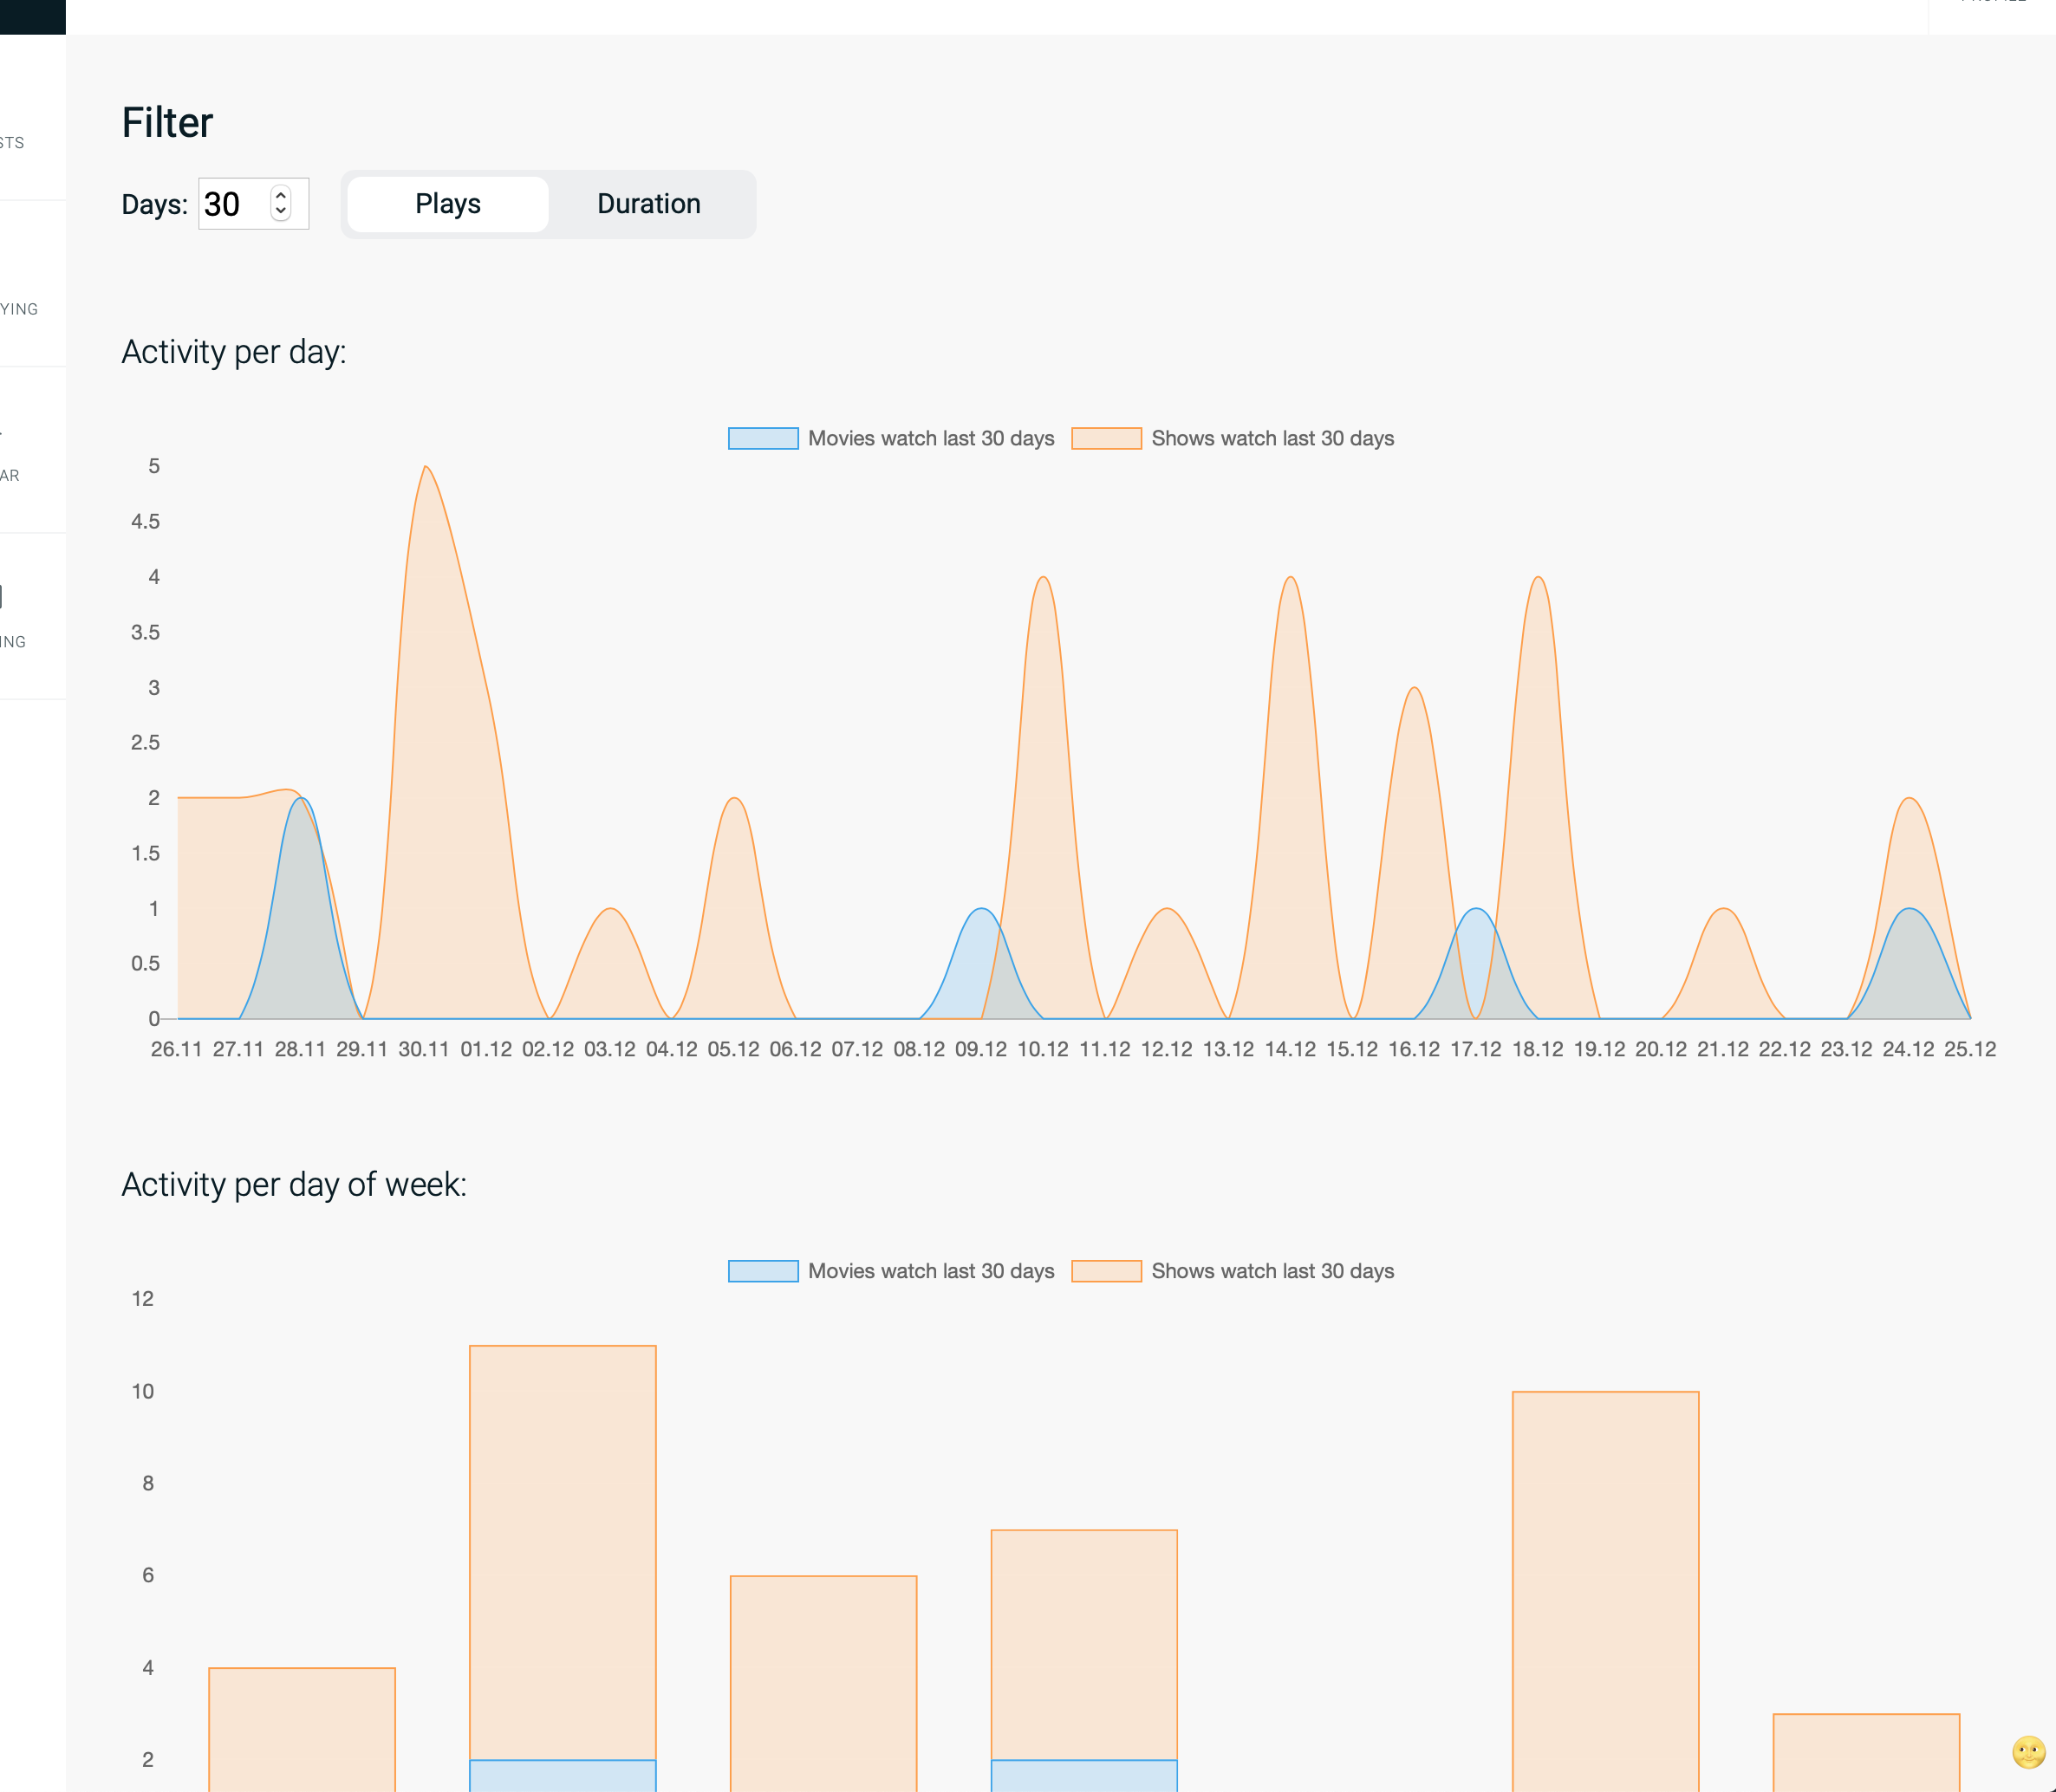Screen dimensions: 2056x1792
Task: Click the tallest orange bar in weekday chart
Action: (563, 1550)
